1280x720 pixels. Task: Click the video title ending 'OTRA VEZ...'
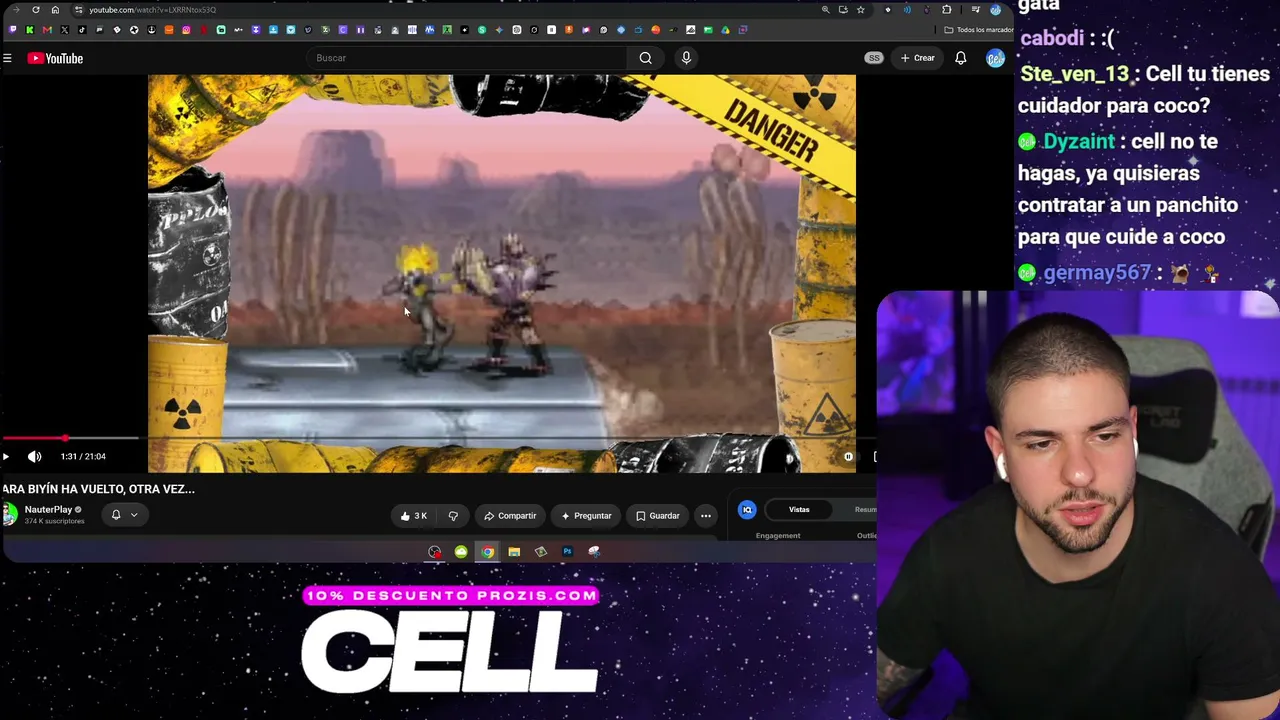click(98, 489)
